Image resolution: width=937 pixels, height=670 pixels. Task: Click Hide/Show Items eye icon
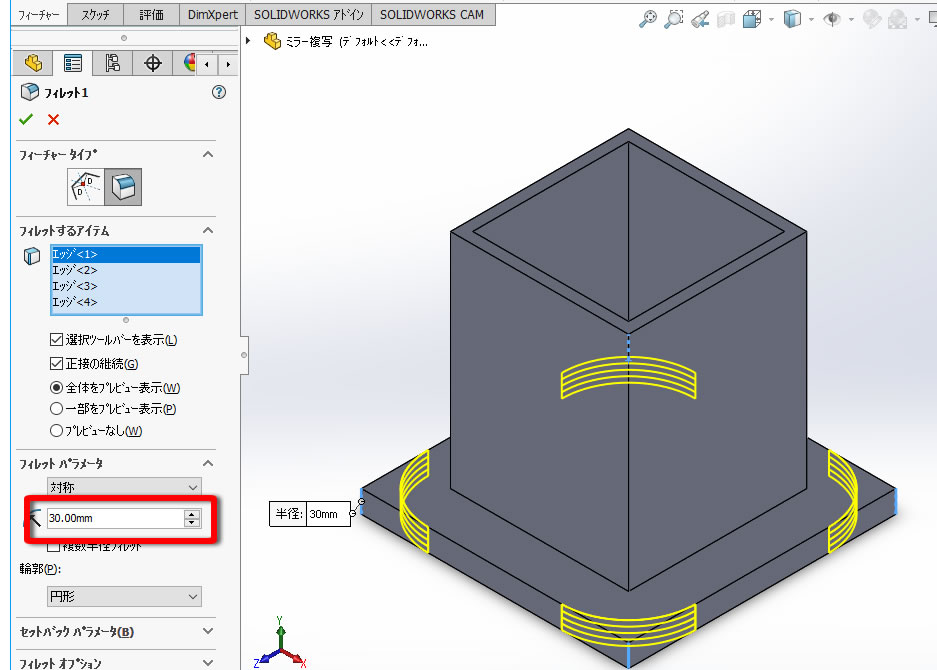(832, 19)
